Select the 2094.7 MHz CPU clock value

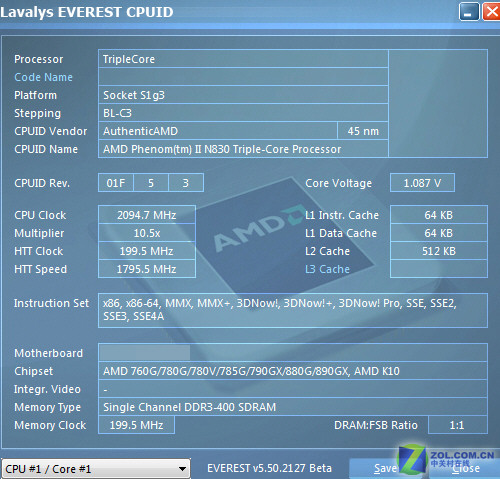(147, 215)
